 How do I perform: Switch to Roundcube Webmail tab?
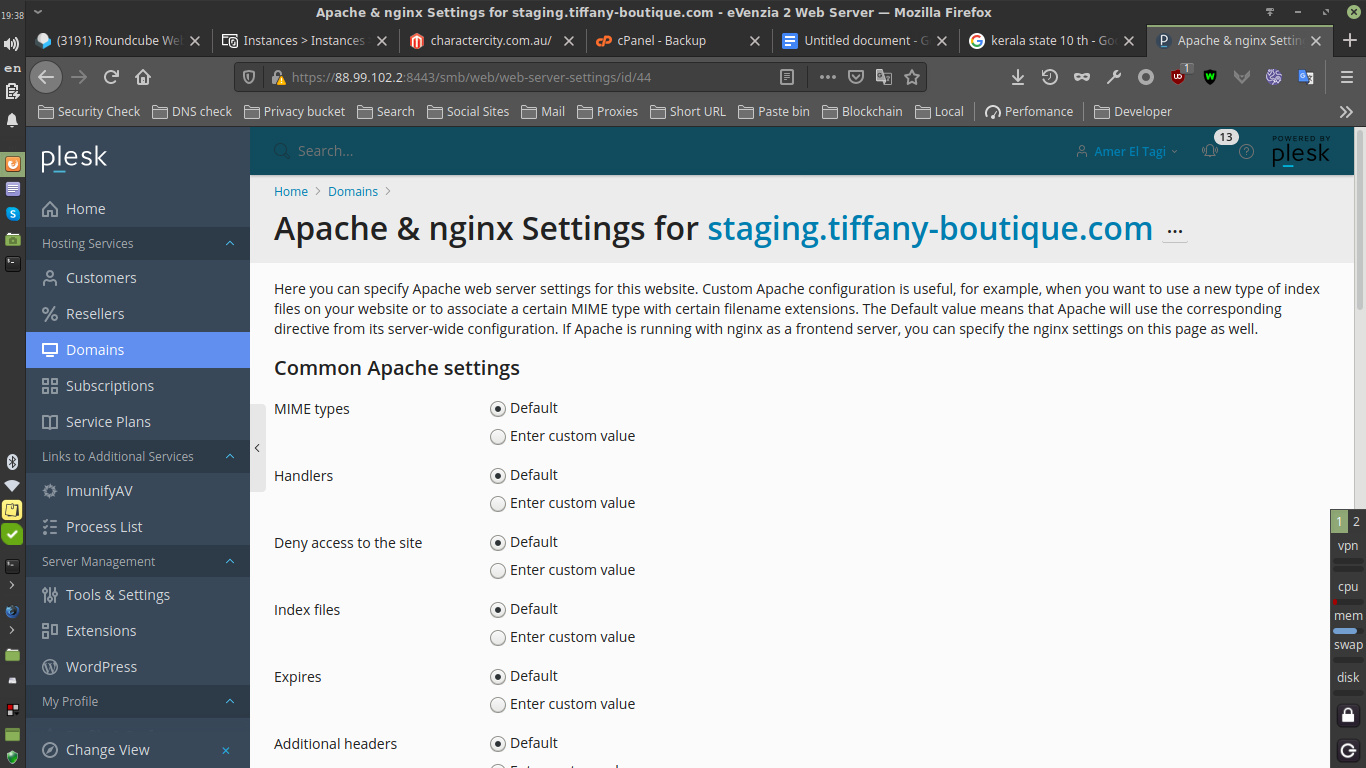[x=119, y=41]
